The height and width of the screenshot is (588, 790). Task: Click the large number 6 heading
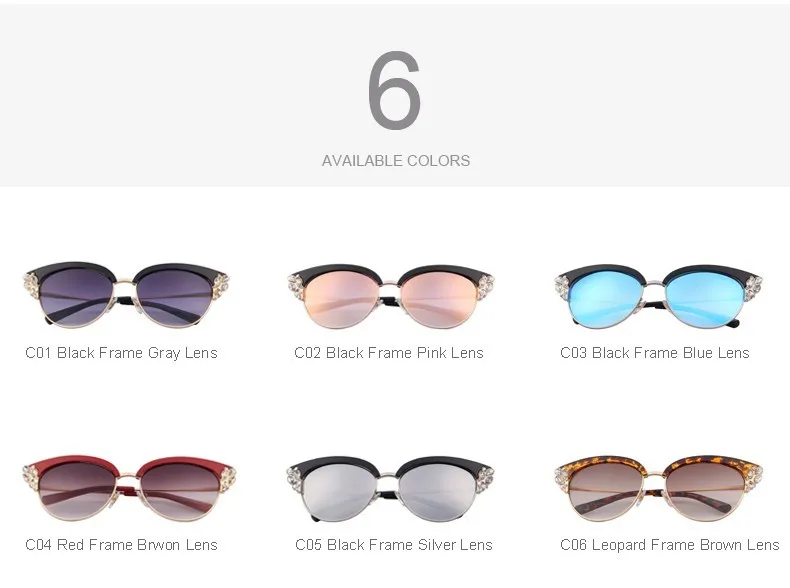[394, 90]
